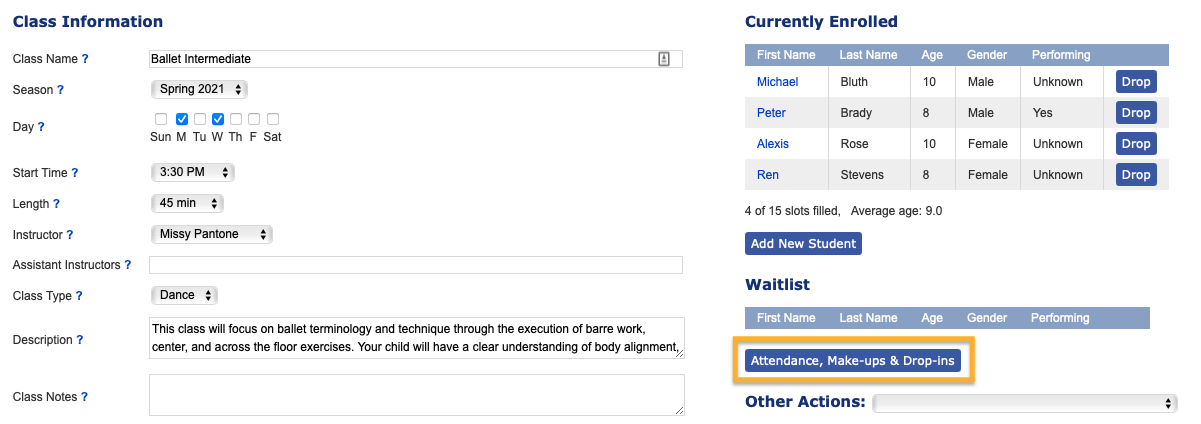The width and height of the screenshot is (1201, 424).
Task: Click the help icon next to Instructor
Action: [70, 235]
